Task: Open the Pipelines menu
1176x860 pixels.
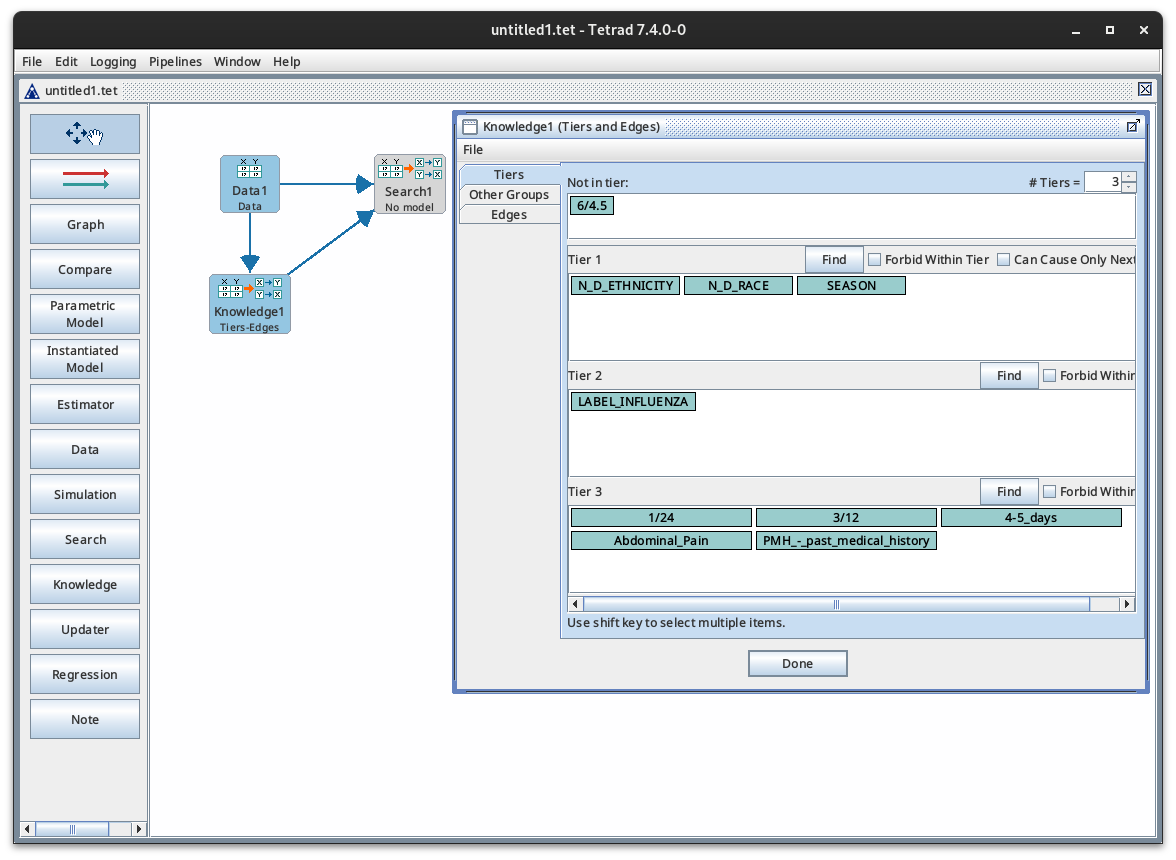Action: (175, 61)
